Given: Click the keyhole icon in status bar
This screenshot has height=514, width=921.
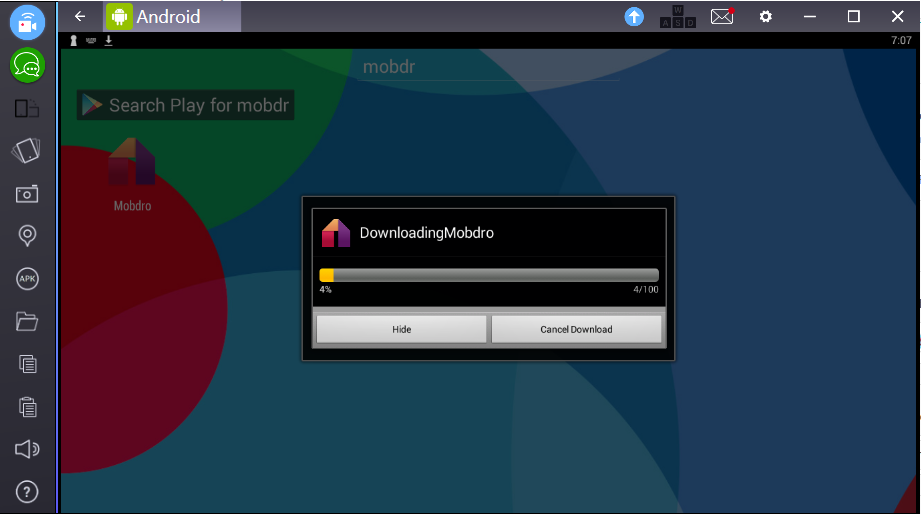Looking at the screenshot, I should pos(73,40).
